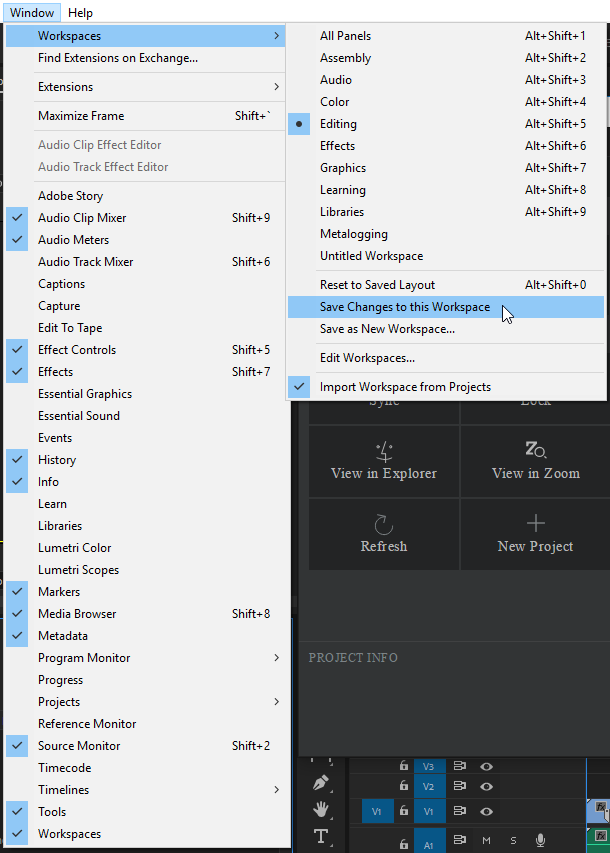This screenshot has height=853, width=610.
Task: Toggle track targeting for A1
Action: click(429, 841)
